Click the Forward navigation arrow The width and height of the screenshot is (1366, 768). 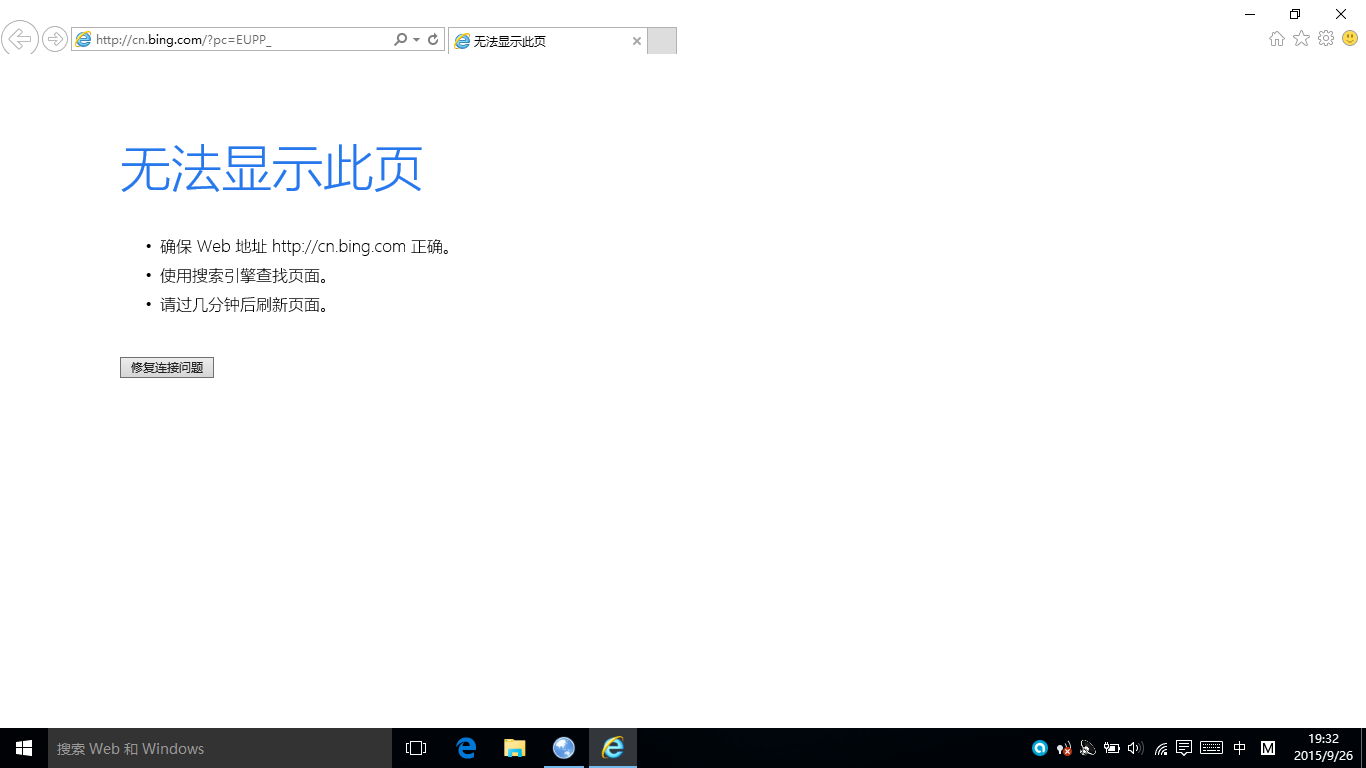pos(55,40)
